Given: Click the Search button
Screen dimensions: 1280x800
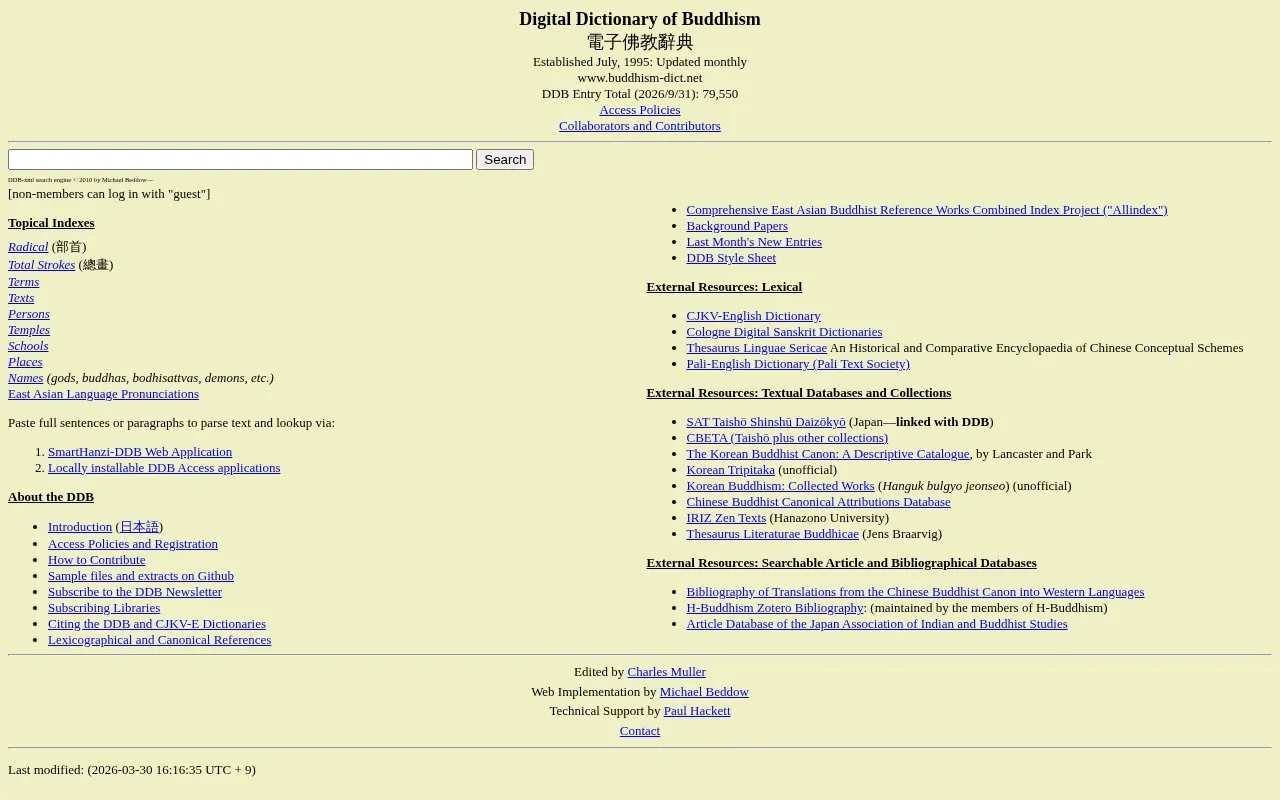Looking at the screenshot, I should tap(505, 159).
